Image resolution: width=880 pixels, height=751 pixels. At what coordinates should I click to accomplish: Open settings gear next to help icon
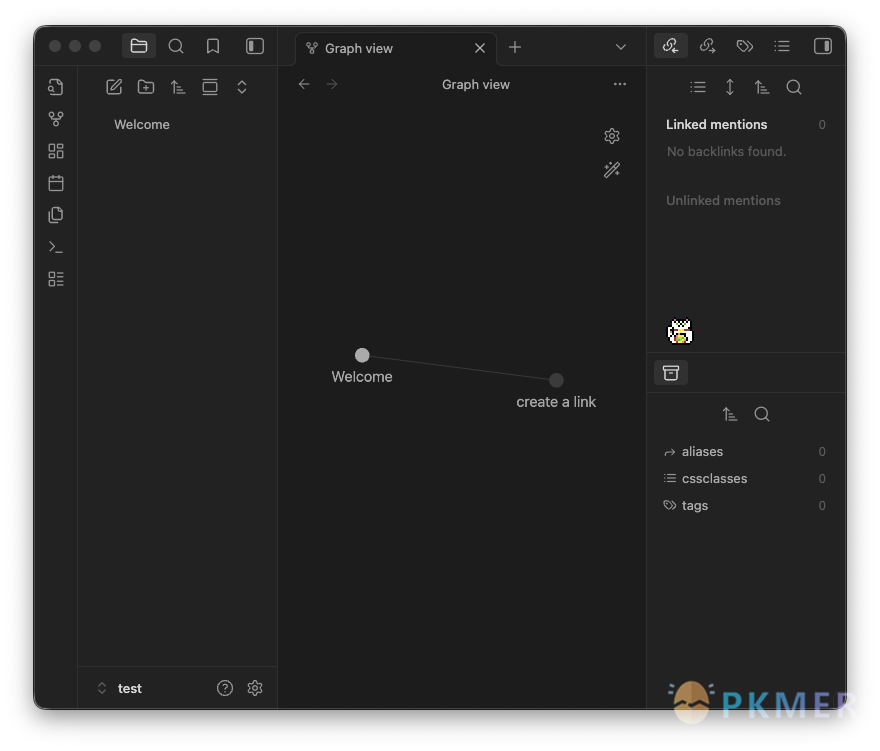[x=255, y=688]
